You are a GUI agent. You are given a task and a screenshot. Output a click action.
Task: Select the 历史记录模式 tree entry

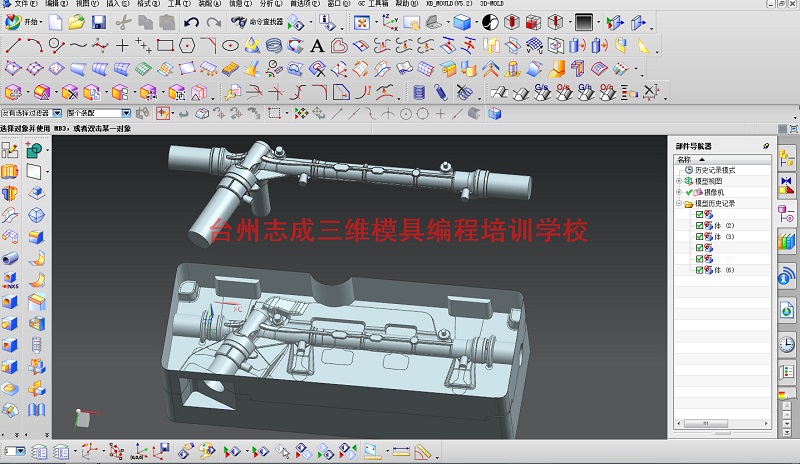click(x=715, y=170)
